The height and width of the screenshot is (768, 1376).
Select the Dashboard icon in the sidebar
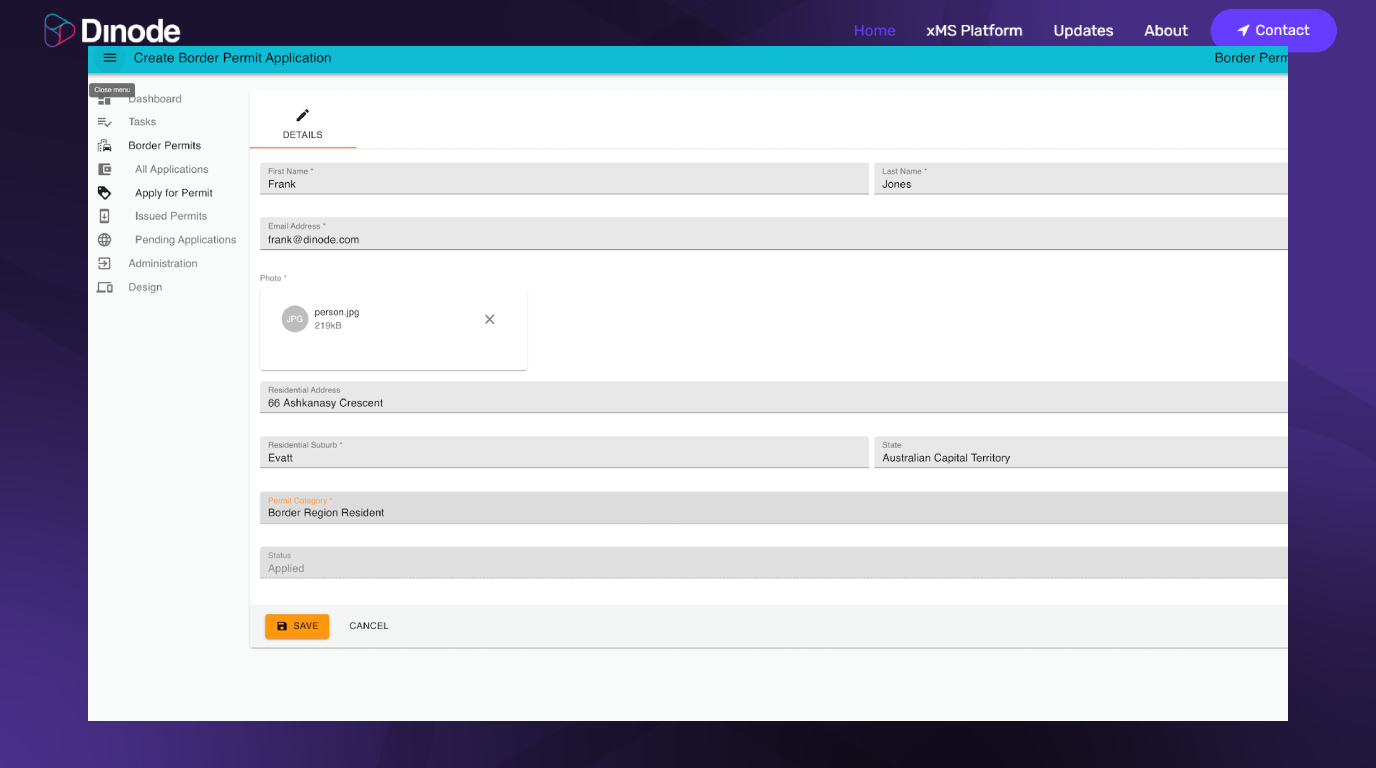105,98
